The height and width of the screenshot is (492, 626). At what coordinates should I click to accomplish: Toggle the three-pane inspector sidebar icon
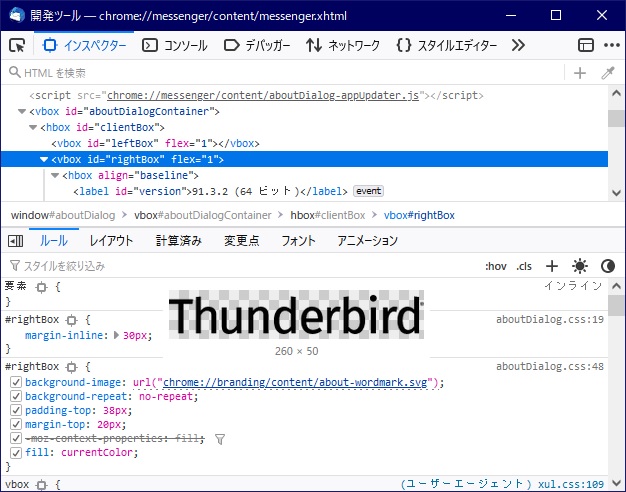[x=15, y=241]
